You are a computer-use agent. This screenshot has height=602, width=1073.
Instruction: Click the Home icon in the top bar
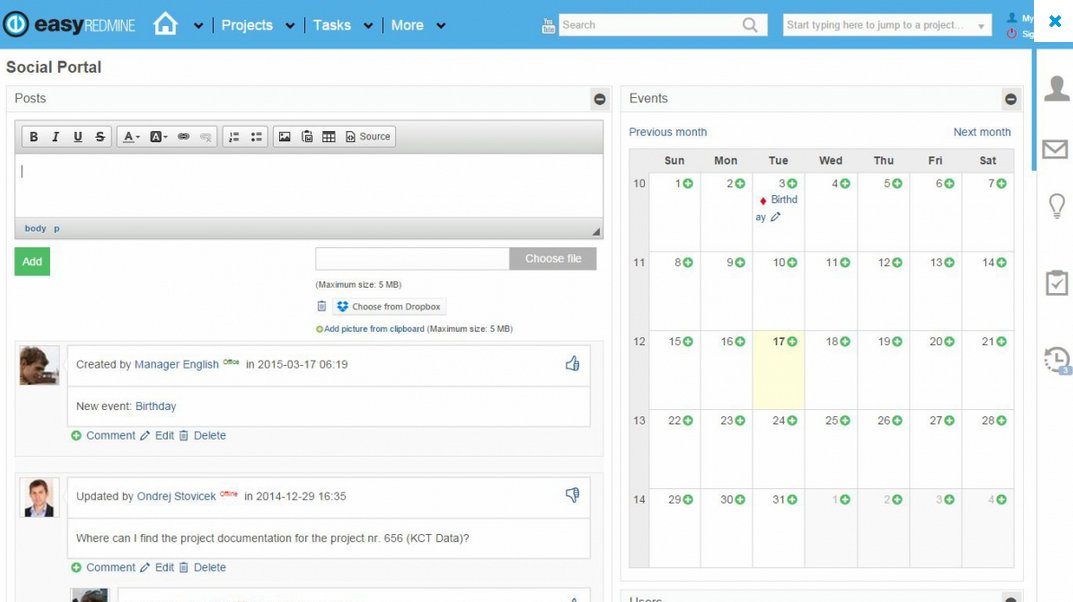click(x=165, y=24)
